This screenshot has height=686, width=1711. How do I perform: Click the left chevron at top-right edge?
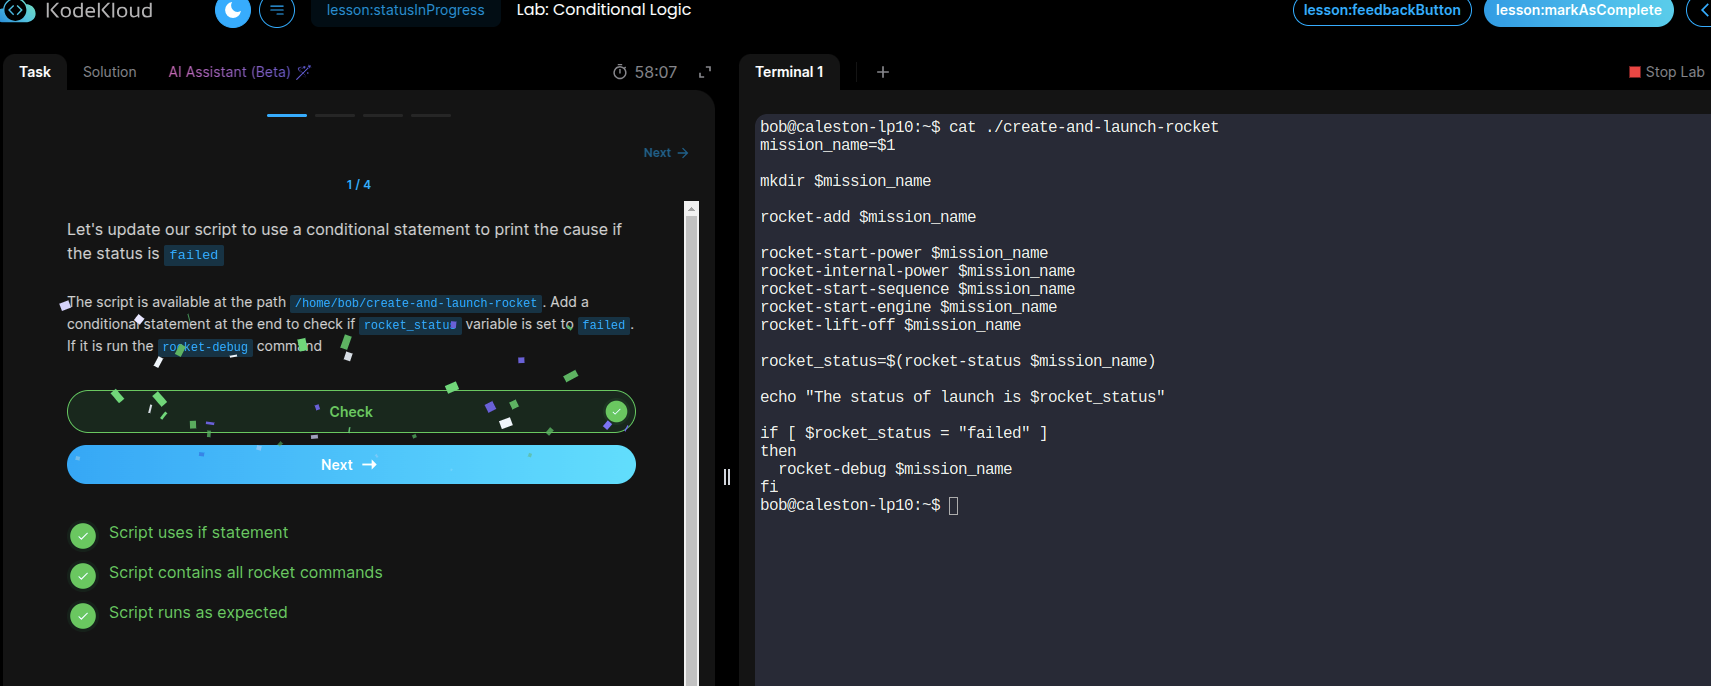1703,11
